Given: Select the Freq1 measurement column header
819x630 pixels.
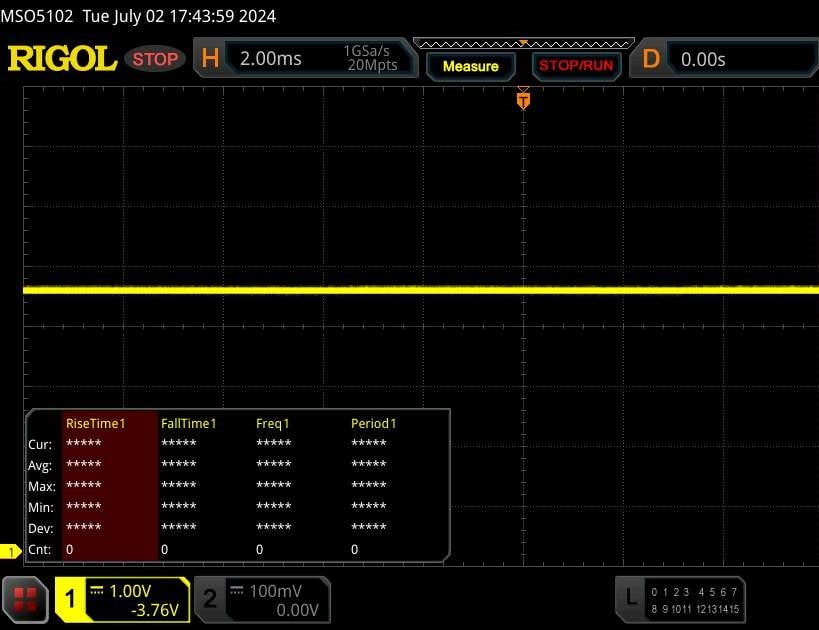Looking at the screenshot, I should click(x=273, y=424).
